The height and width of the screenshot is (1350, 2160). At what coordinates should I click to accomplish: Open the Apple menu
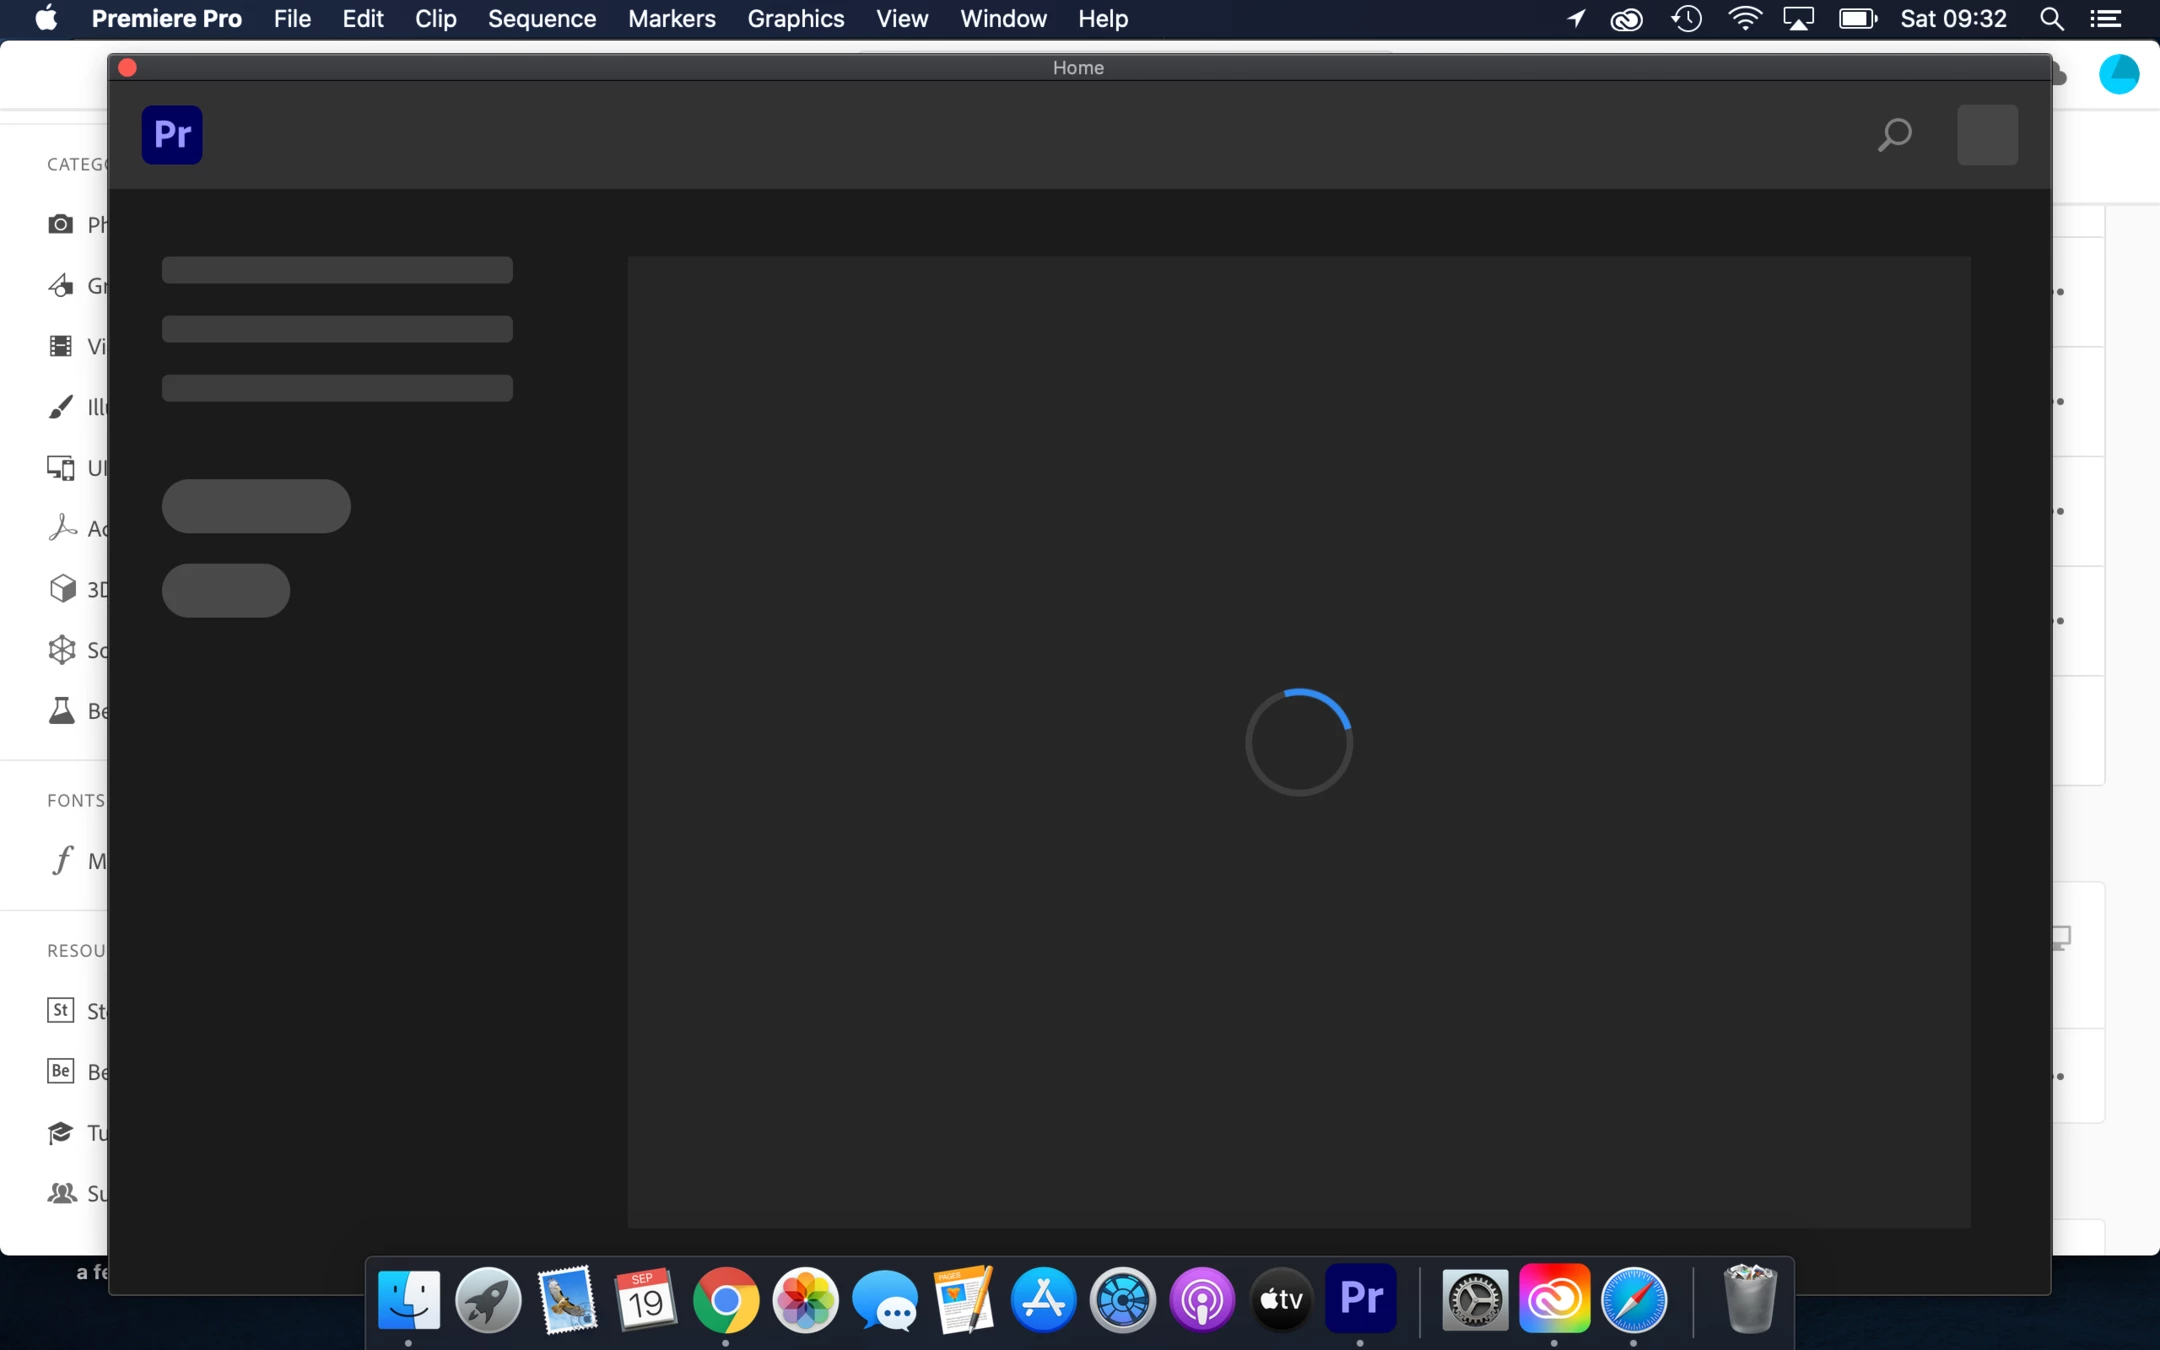click(46, 19)
